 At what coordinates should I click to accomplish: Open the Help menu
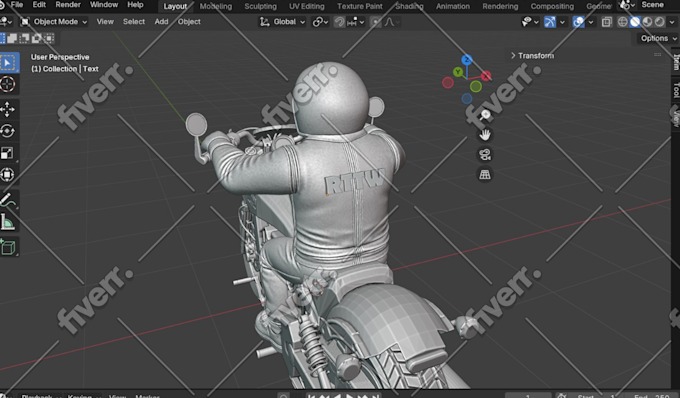click(x=135, y=5)
